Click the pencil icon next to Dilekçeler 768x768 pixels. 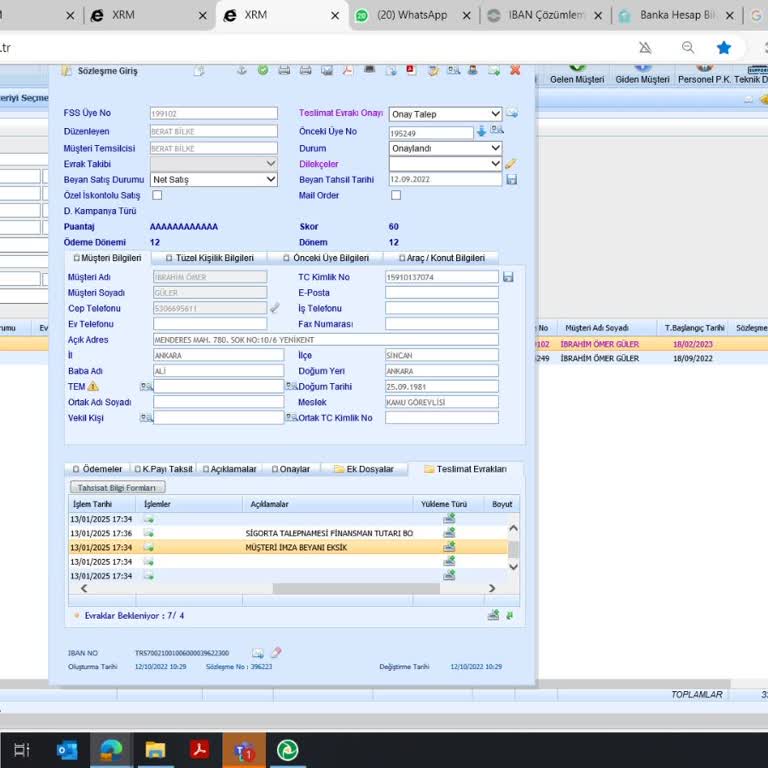pyautogui.click(x=511, y=164)
